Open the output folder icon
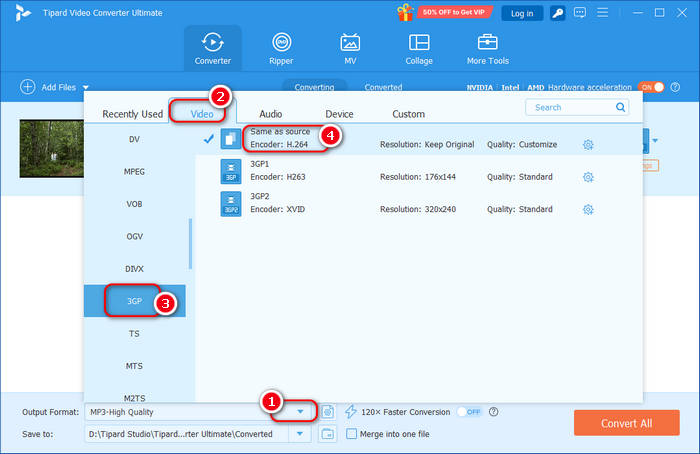 pyautogui.click(x=328, y=433)
